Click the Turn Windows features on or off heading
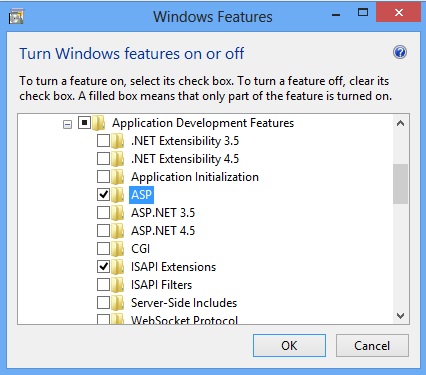Screen dimensions: 426x375 [x=132, y=54]
